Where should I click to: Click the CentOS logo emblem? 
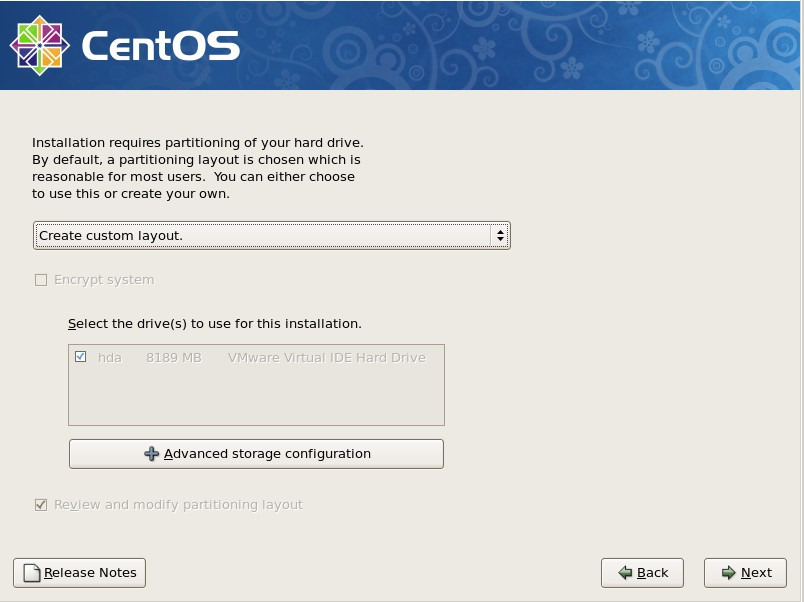[39, 45]
